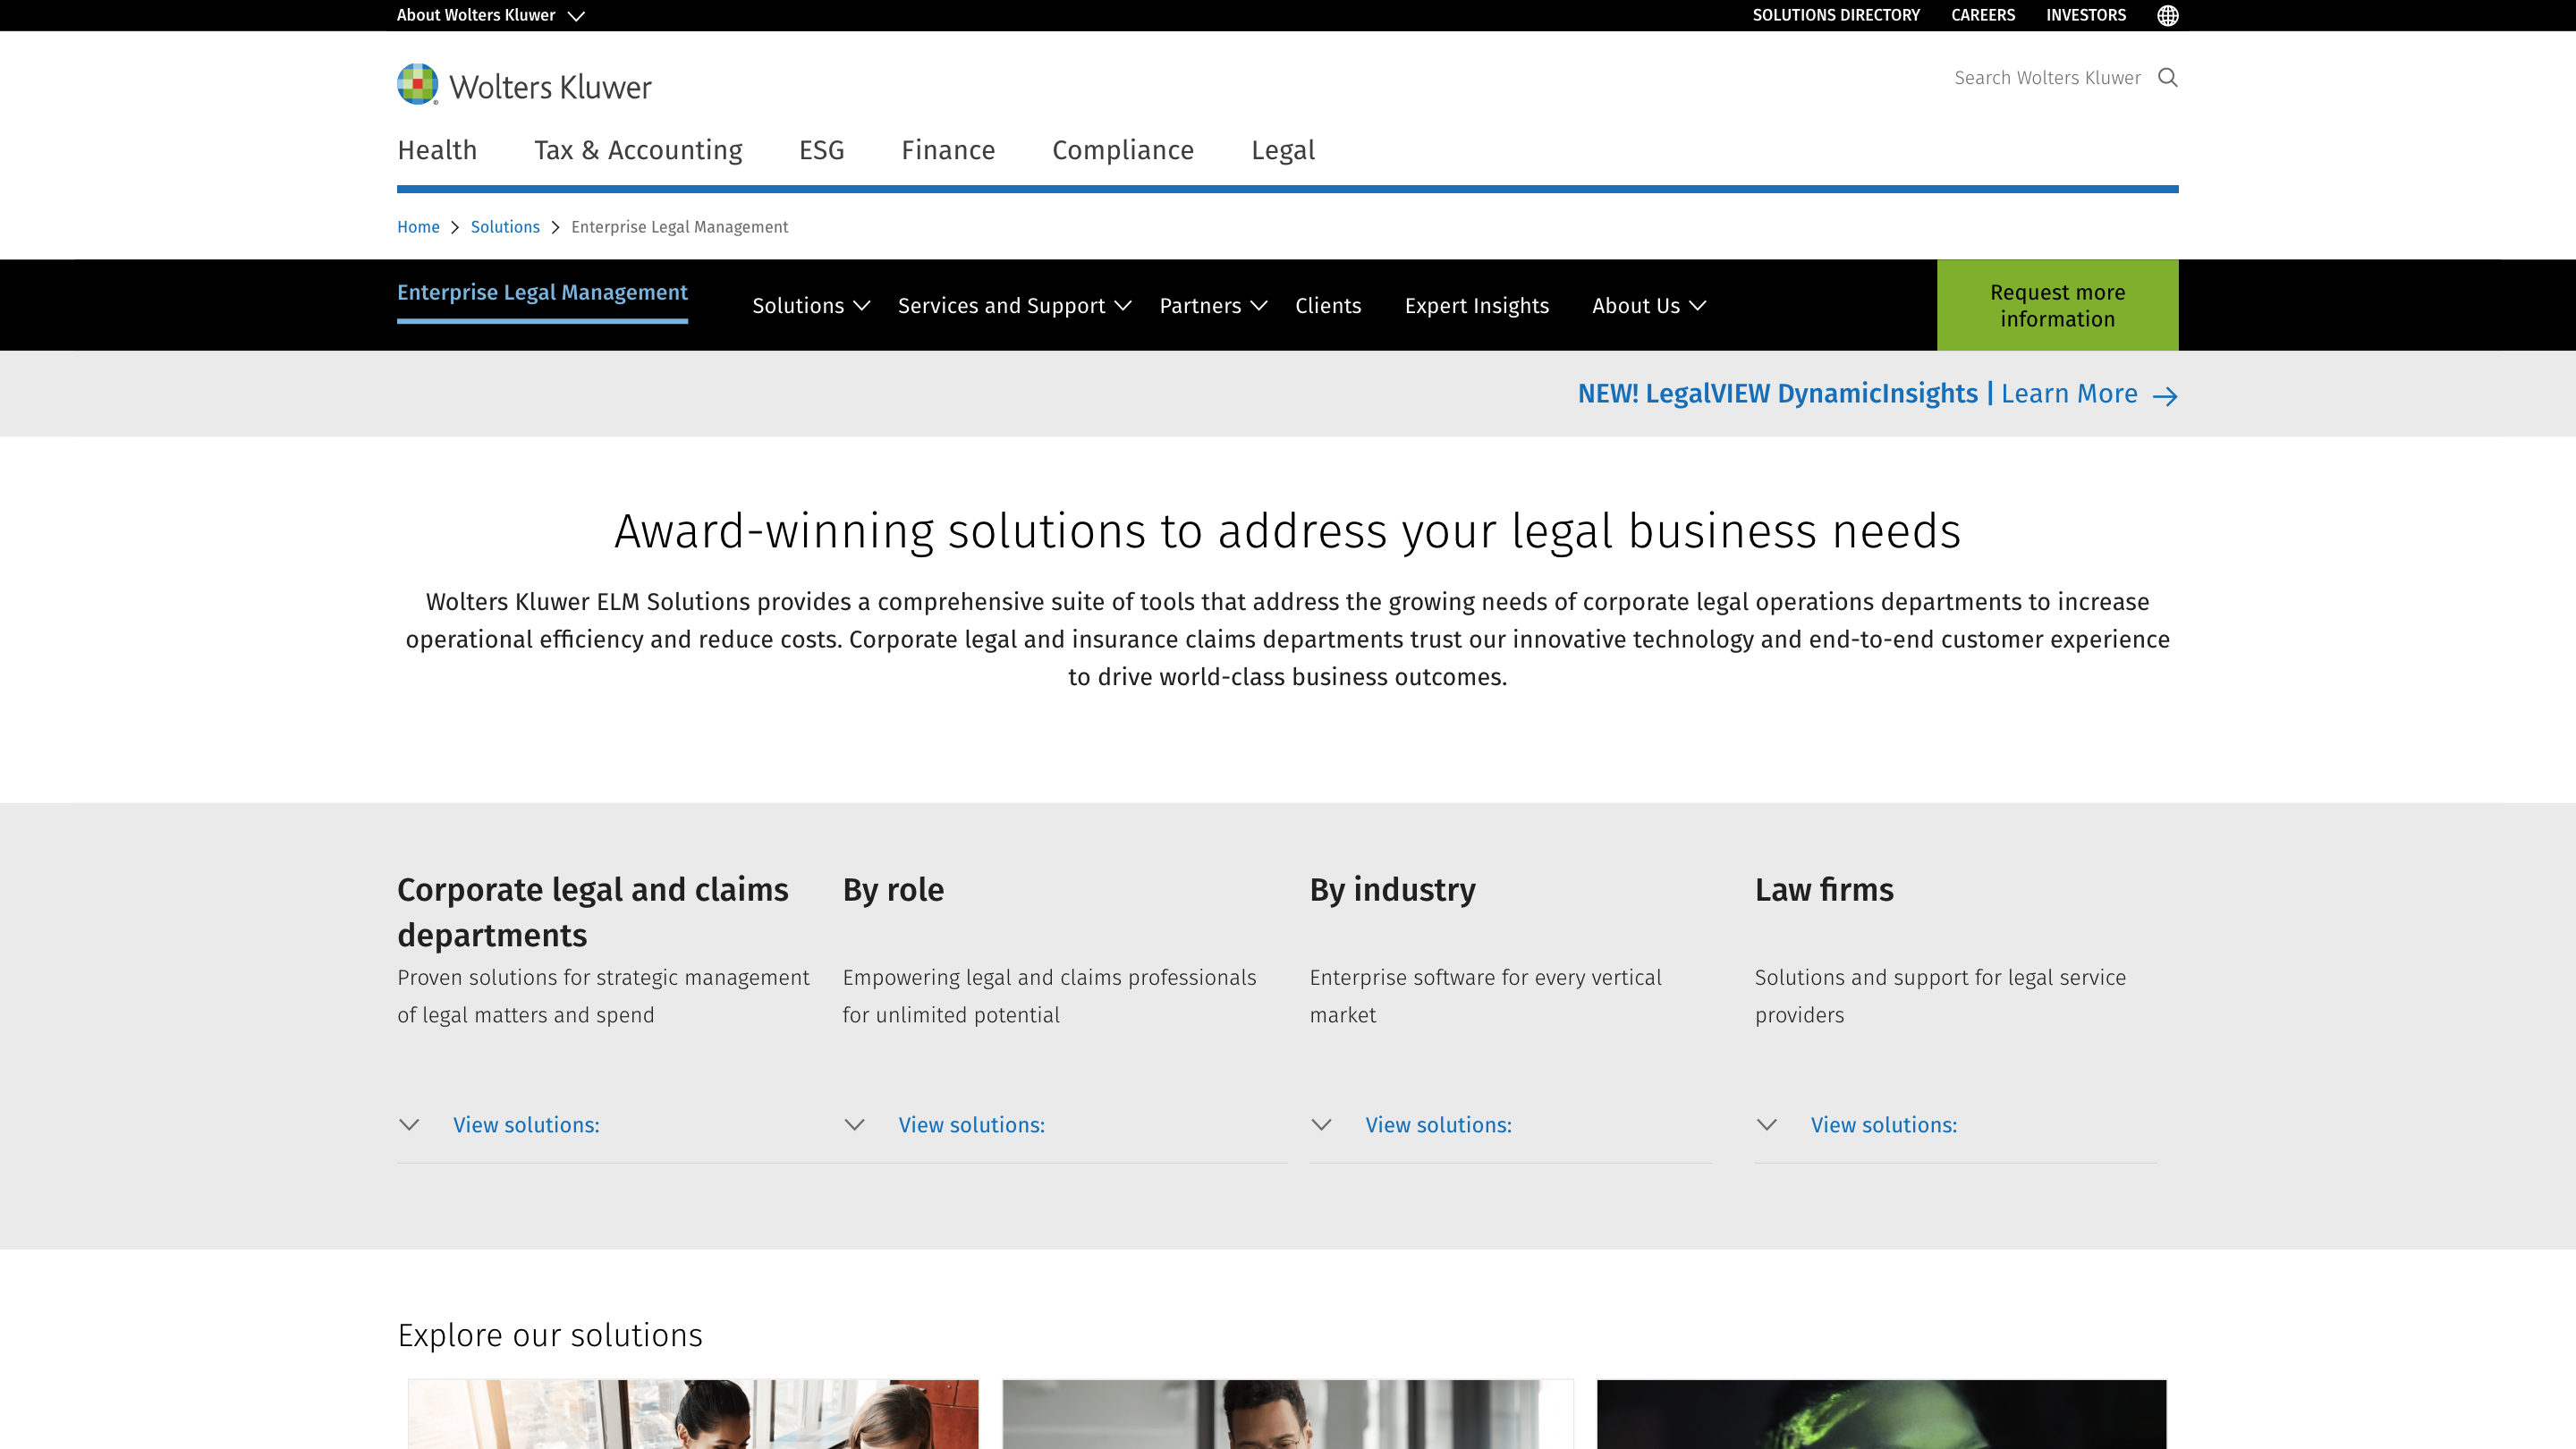
Task: Navigate to Solutions Directory
Action: tap(1836, 15)
